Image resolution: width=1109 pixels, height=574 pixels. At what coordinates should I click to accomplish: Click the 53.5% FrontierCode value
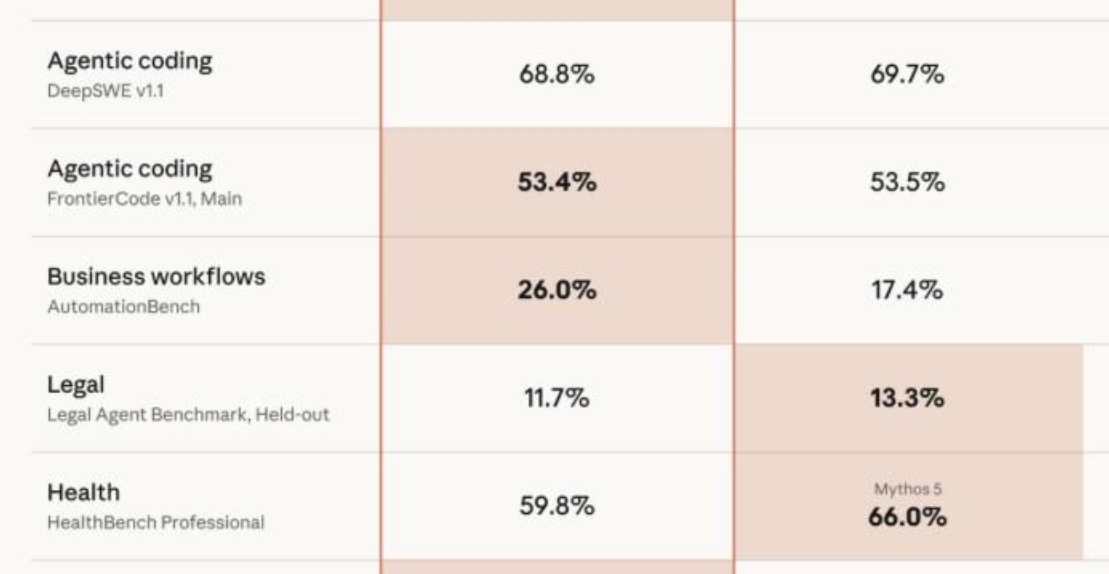(x=907, y=182)
